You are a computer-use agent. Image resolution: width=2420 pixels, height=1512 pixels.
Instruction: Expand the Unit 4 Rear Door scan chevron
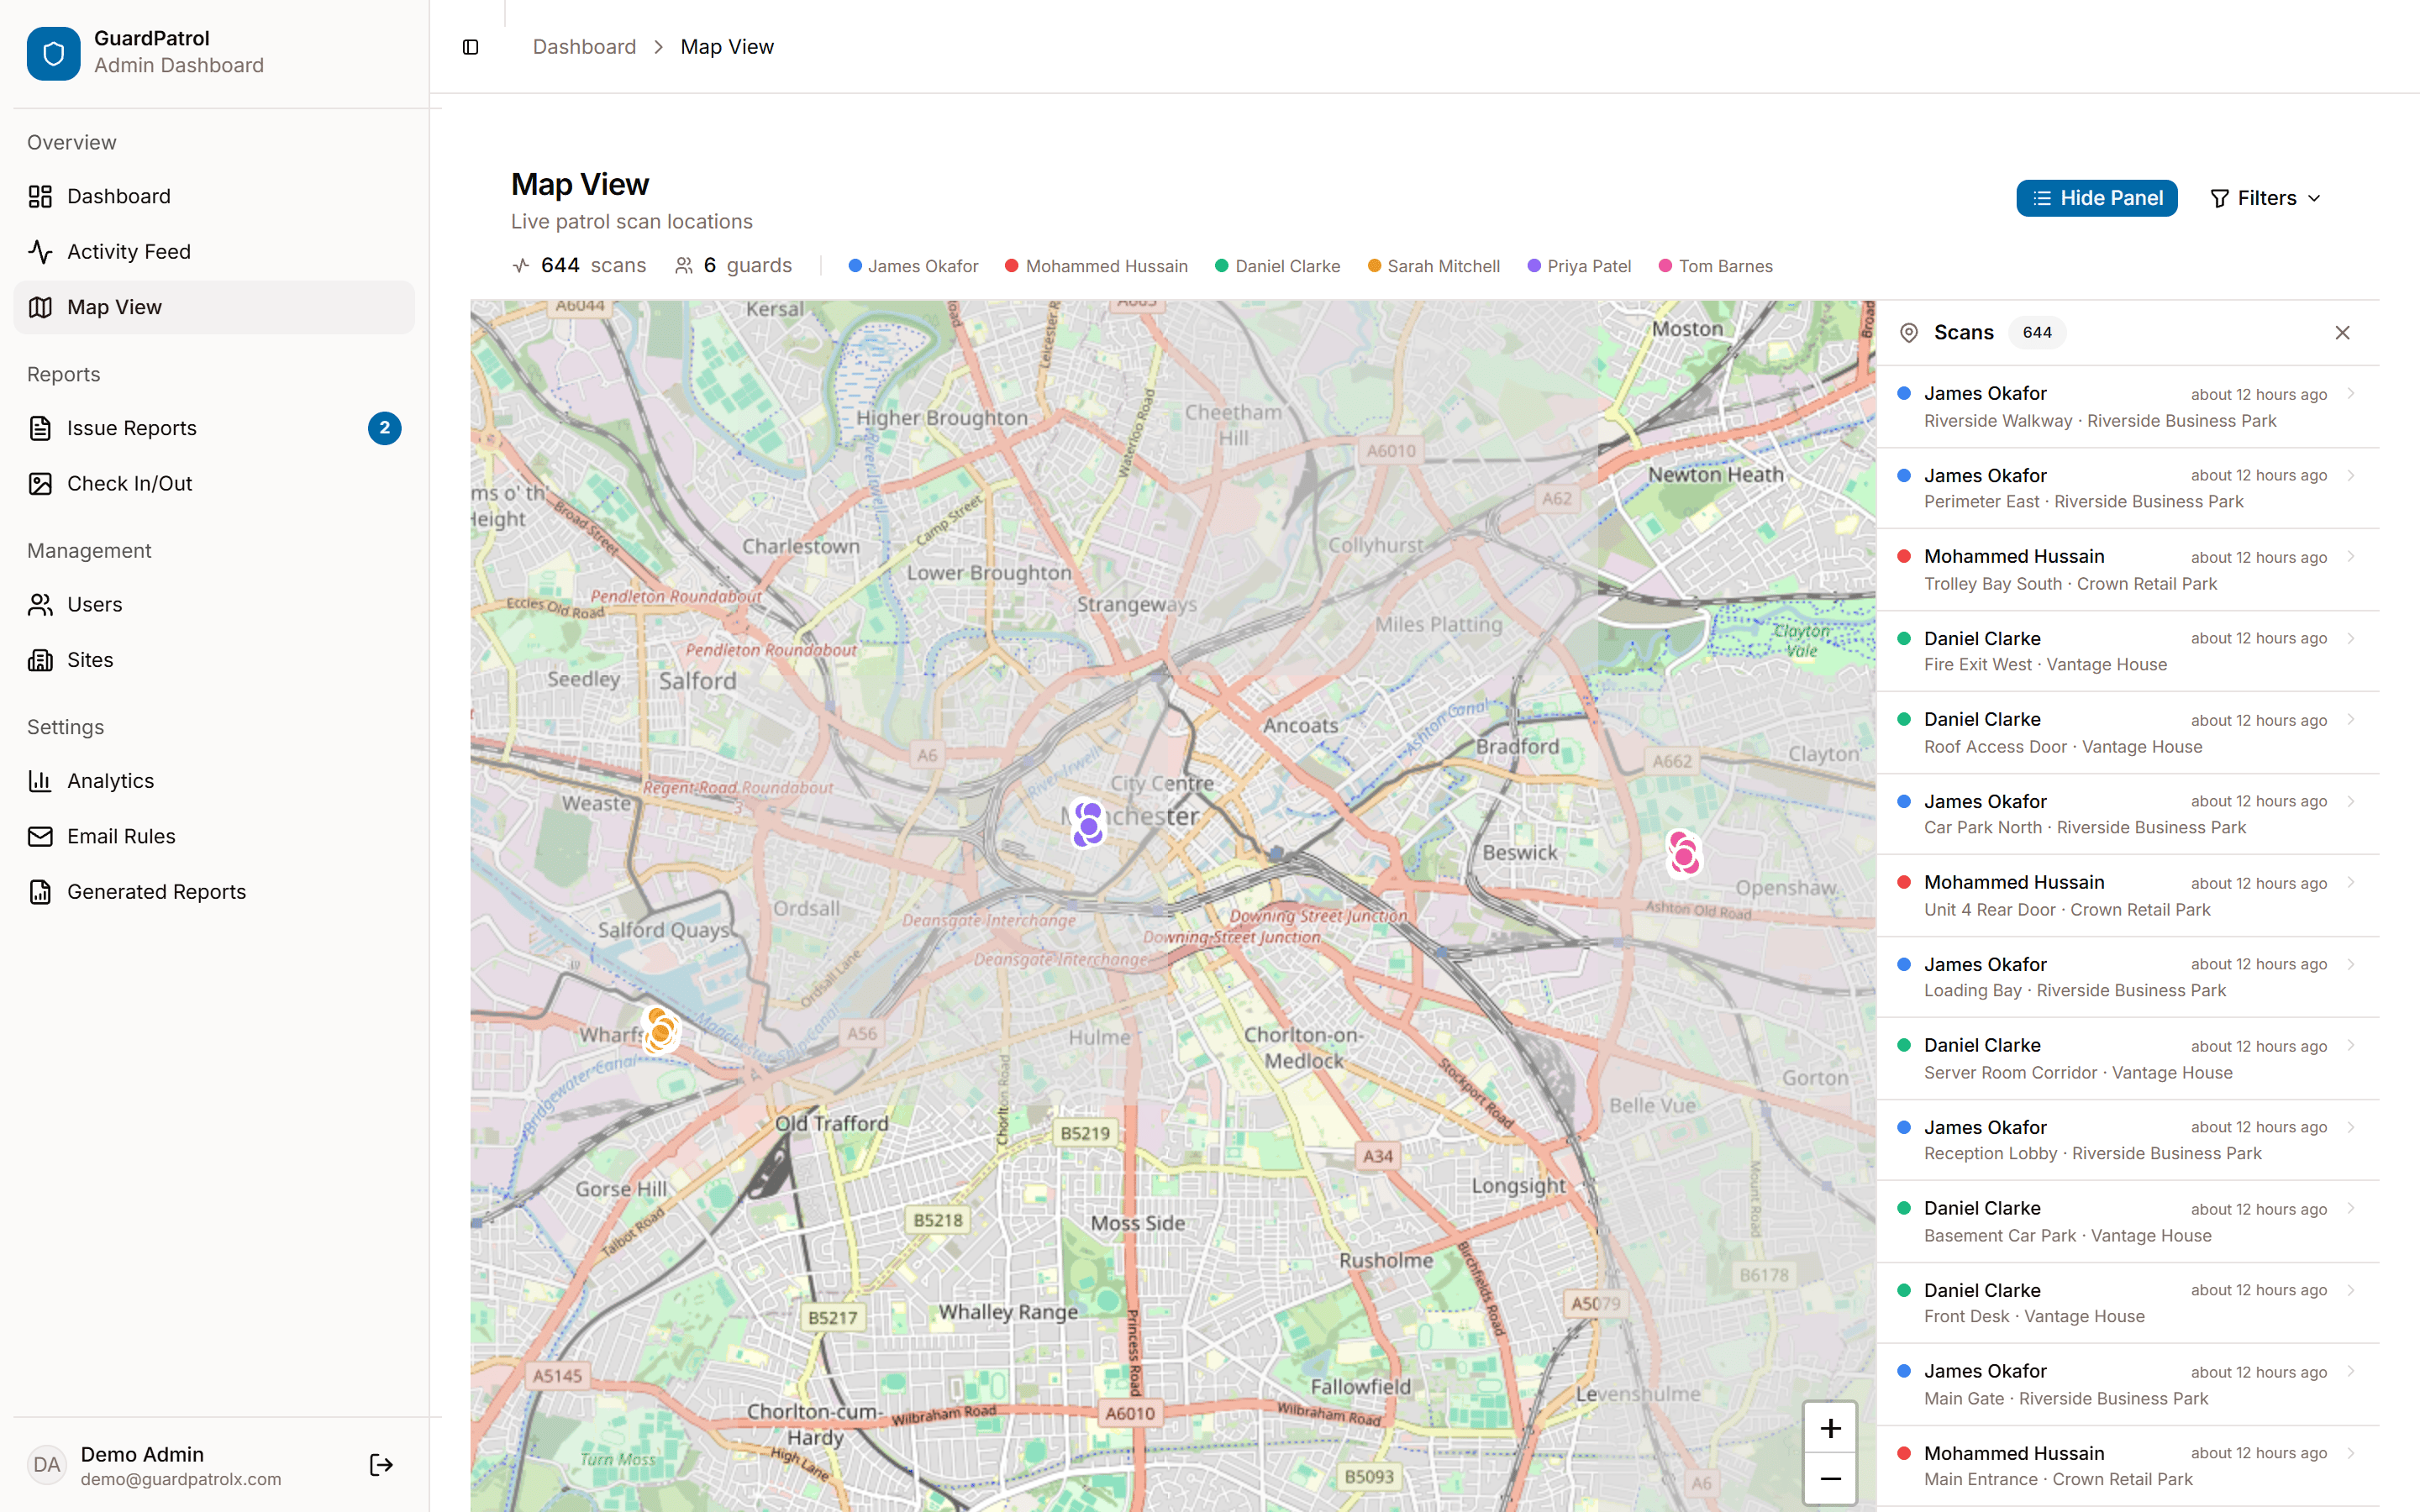pyautogui.click(x=2350, y=883)
